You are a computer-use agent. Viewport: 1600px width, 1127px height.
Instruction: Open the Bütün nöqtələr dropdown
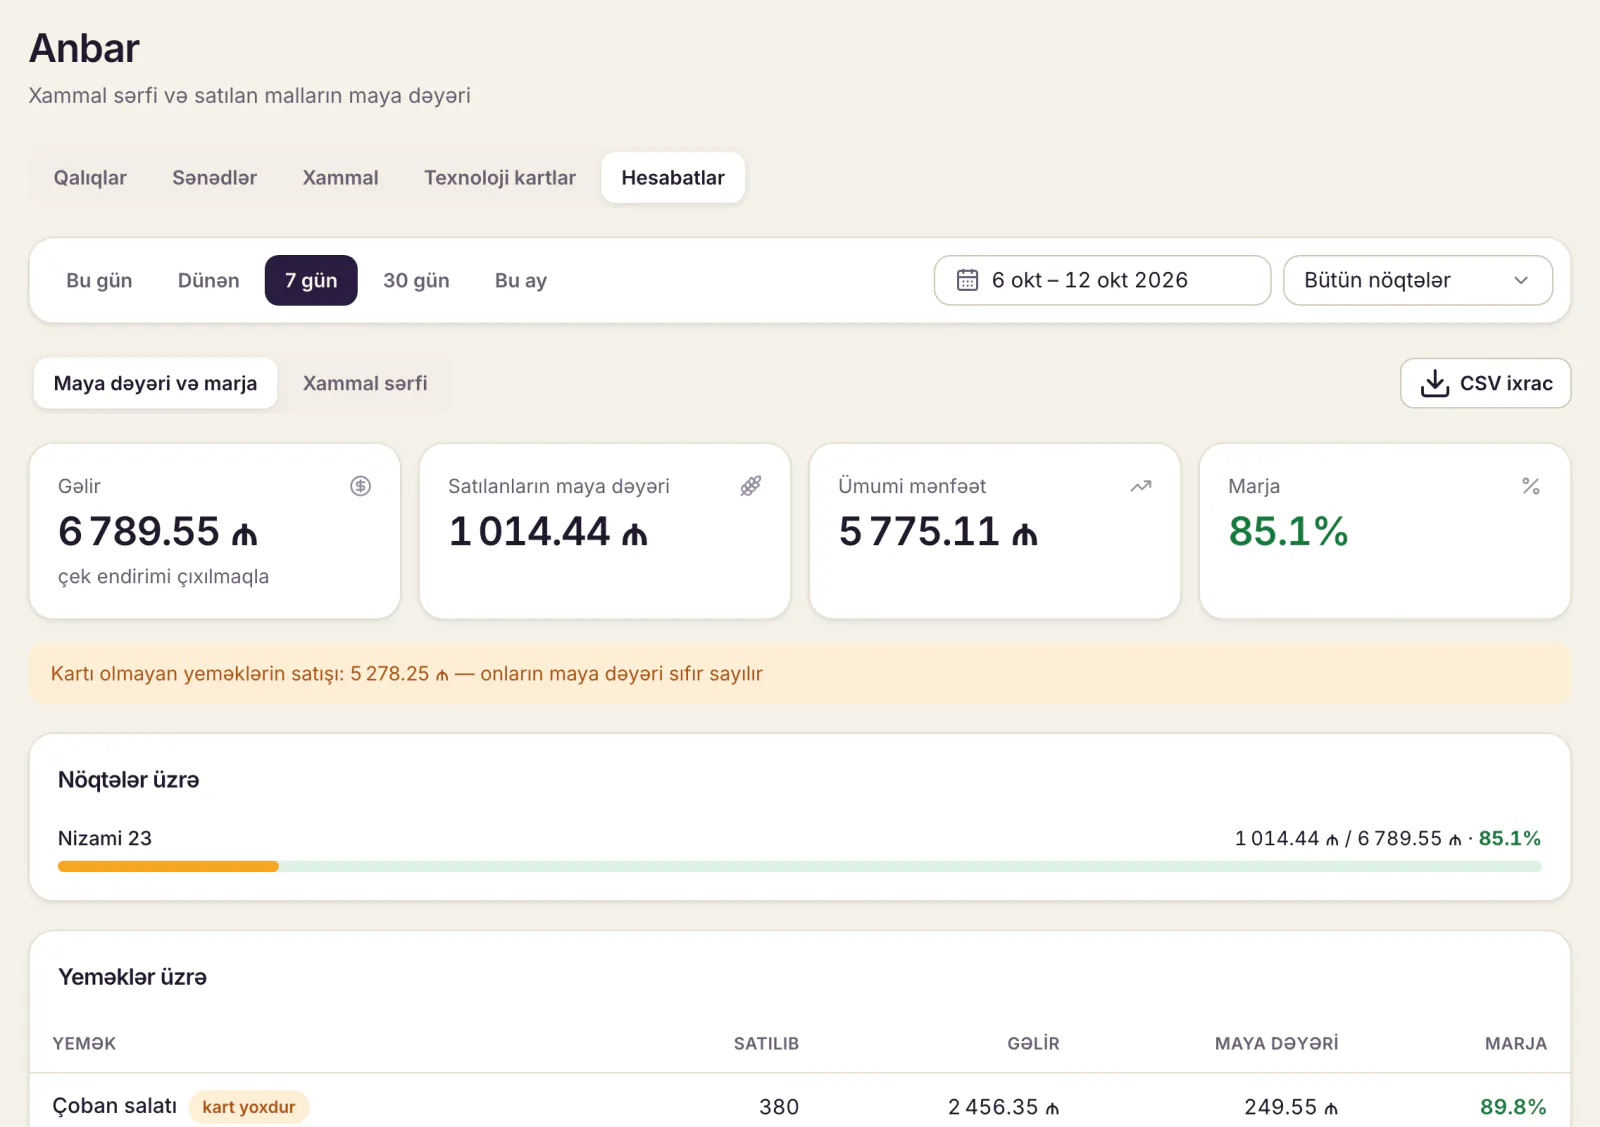(x=1417, y=280)
